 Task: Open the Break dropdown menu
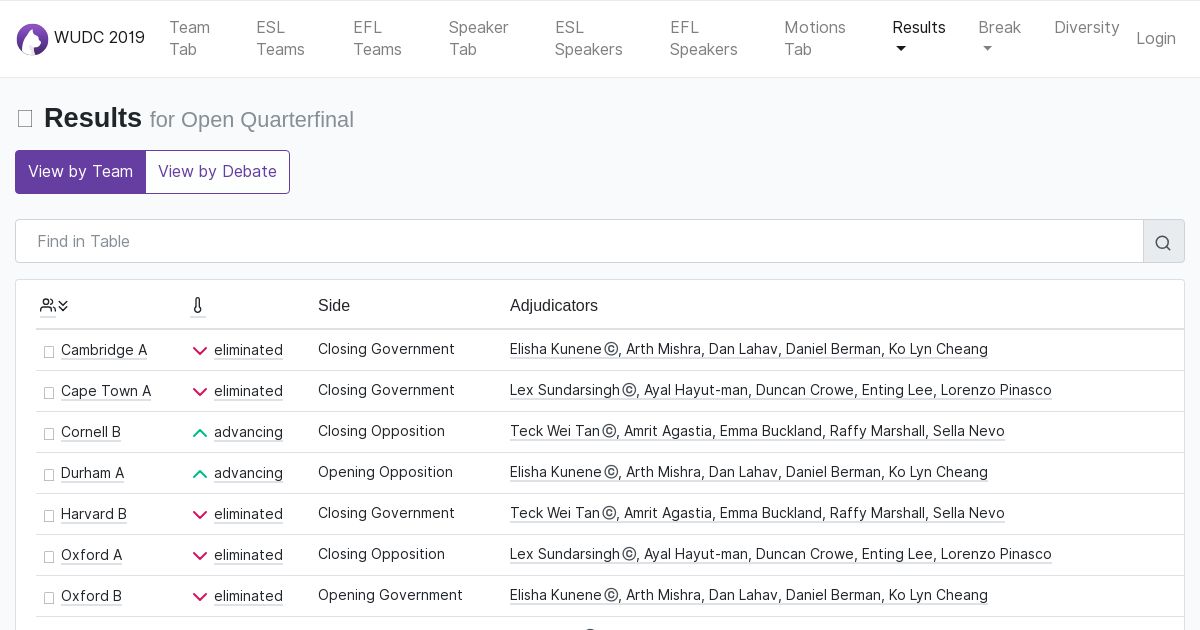(x=999, y=38)
